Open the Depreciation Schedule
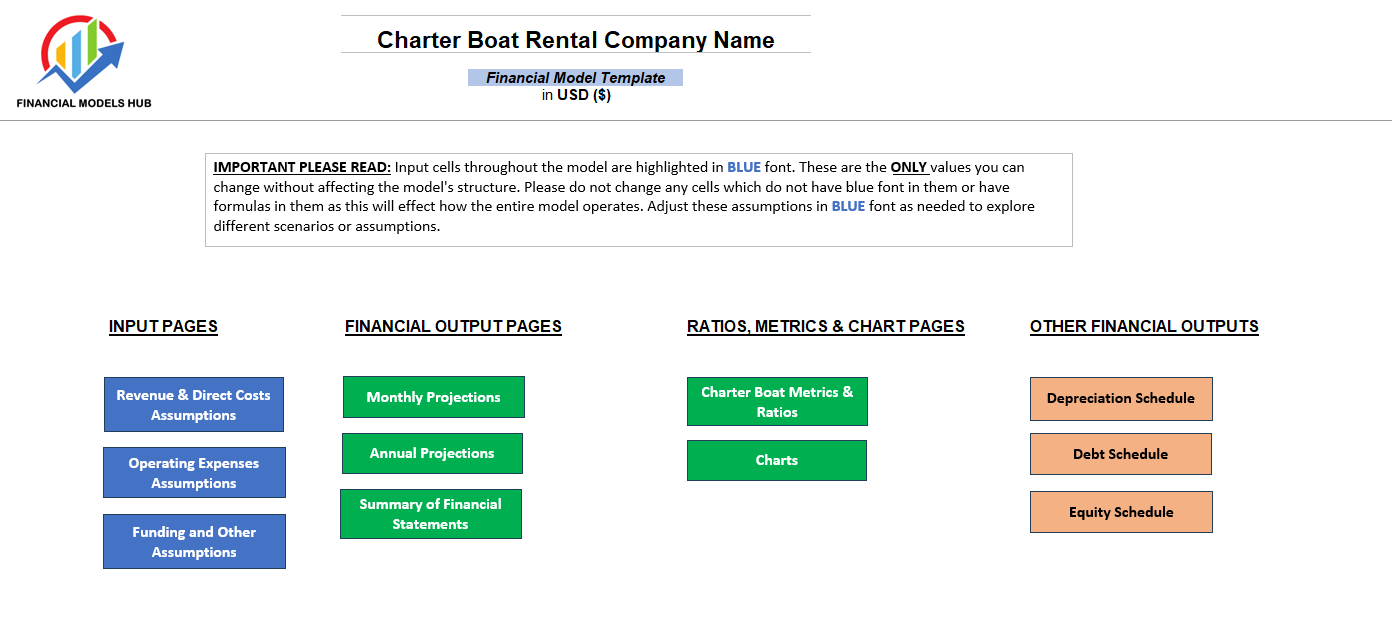Screen dimensions: 1392x635 [1121, 398]
